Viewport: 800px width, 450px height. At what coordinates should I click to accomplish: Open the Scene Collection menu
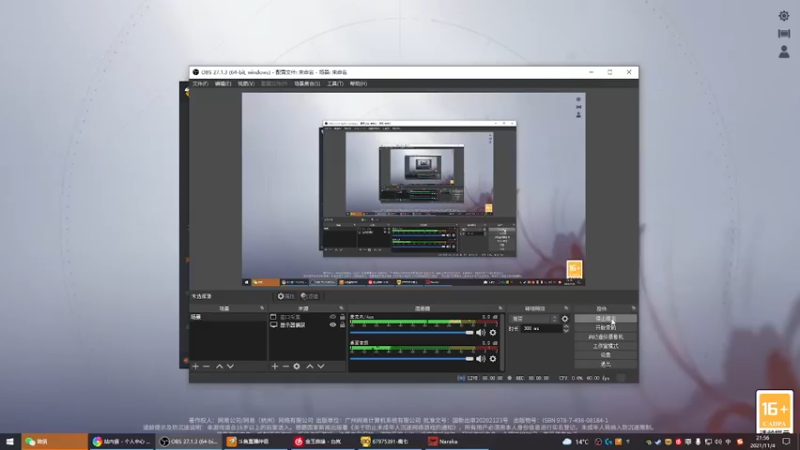click(307, 84)
